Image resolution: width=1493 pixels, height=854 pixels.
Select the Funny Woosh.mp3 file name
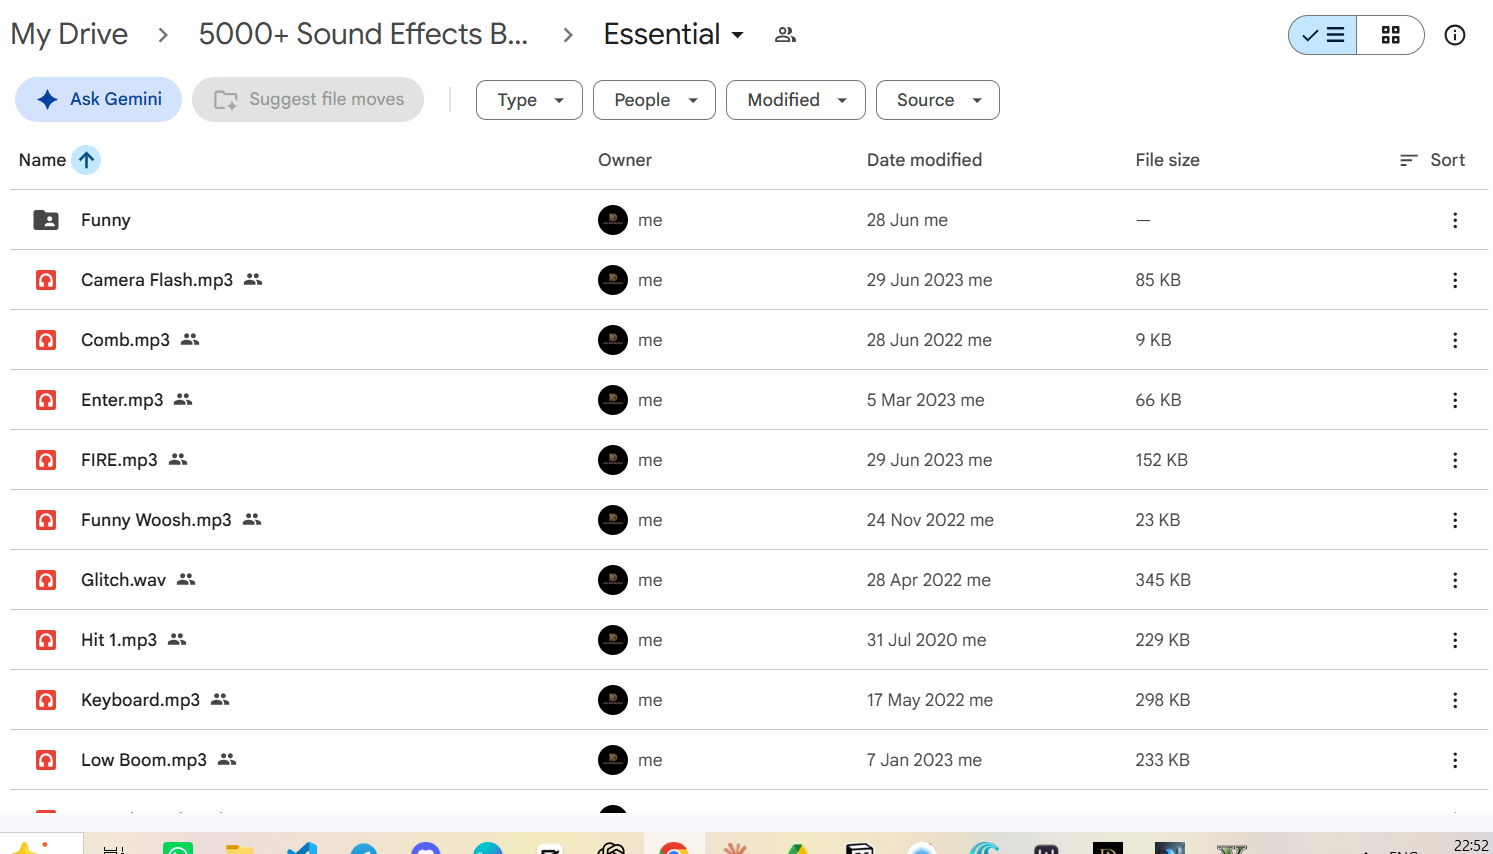coord(156,520)
